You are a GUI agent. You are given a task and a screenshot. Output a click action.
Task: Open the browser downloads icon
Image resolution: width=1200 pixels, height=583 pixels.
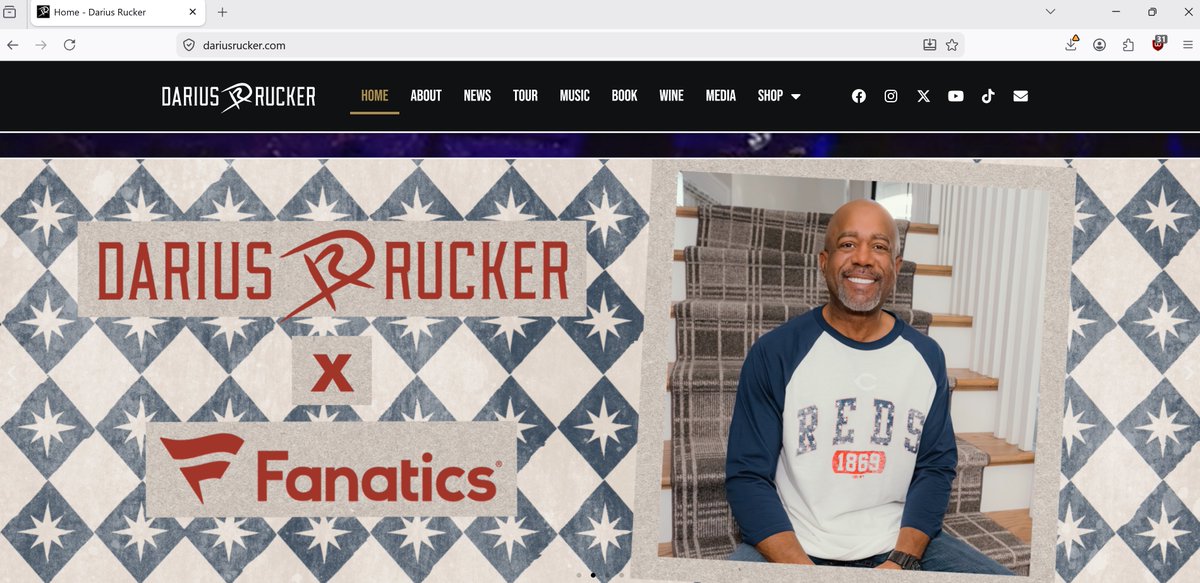coord(1071,44)
